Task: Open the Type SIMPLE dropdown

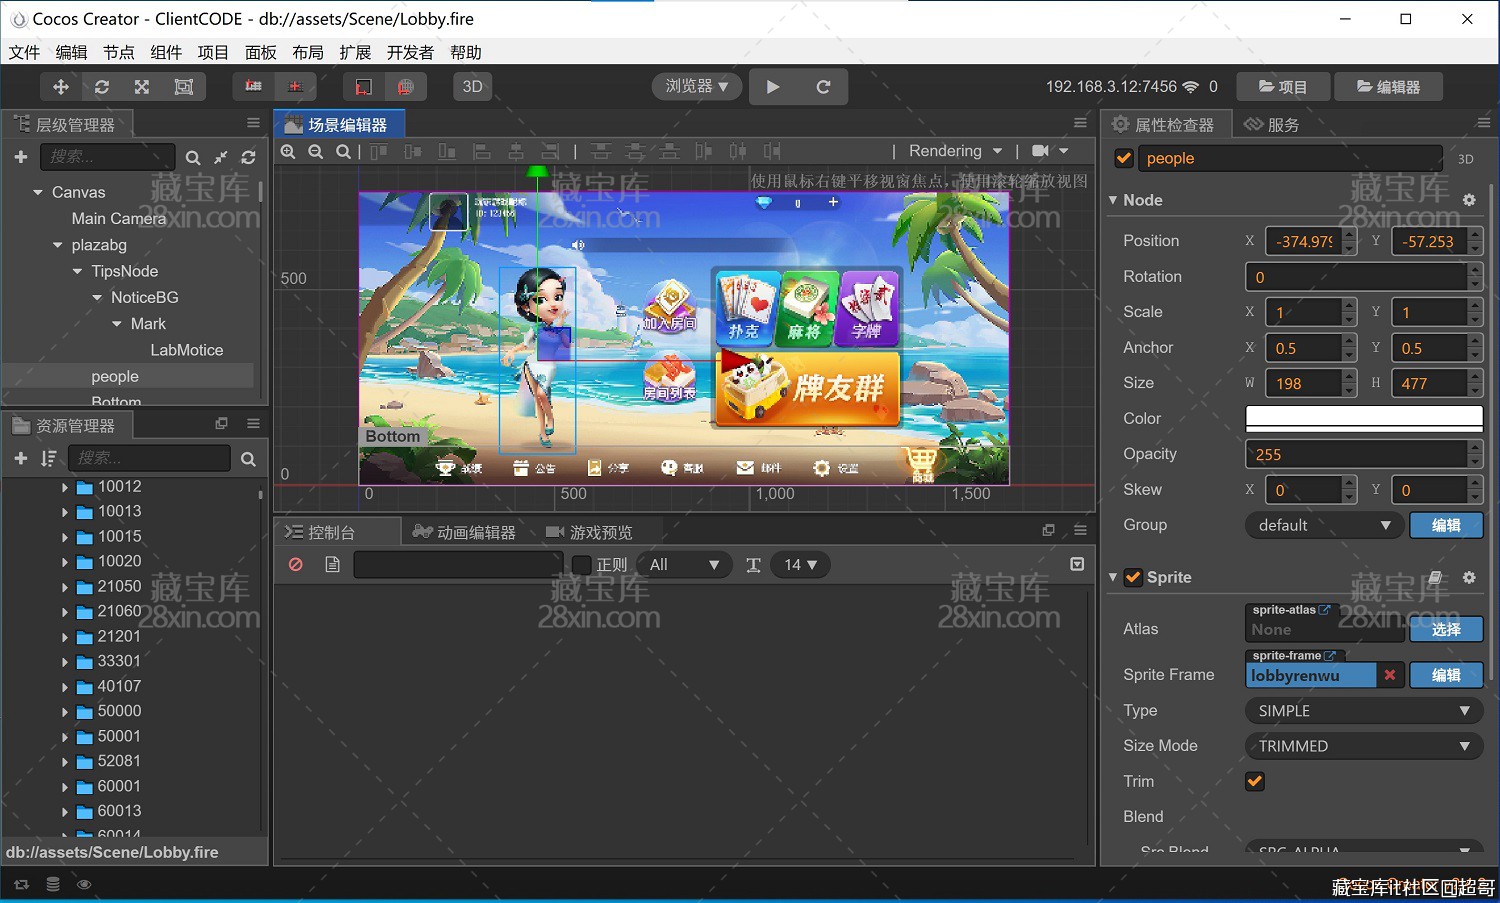Action: 1364,711
